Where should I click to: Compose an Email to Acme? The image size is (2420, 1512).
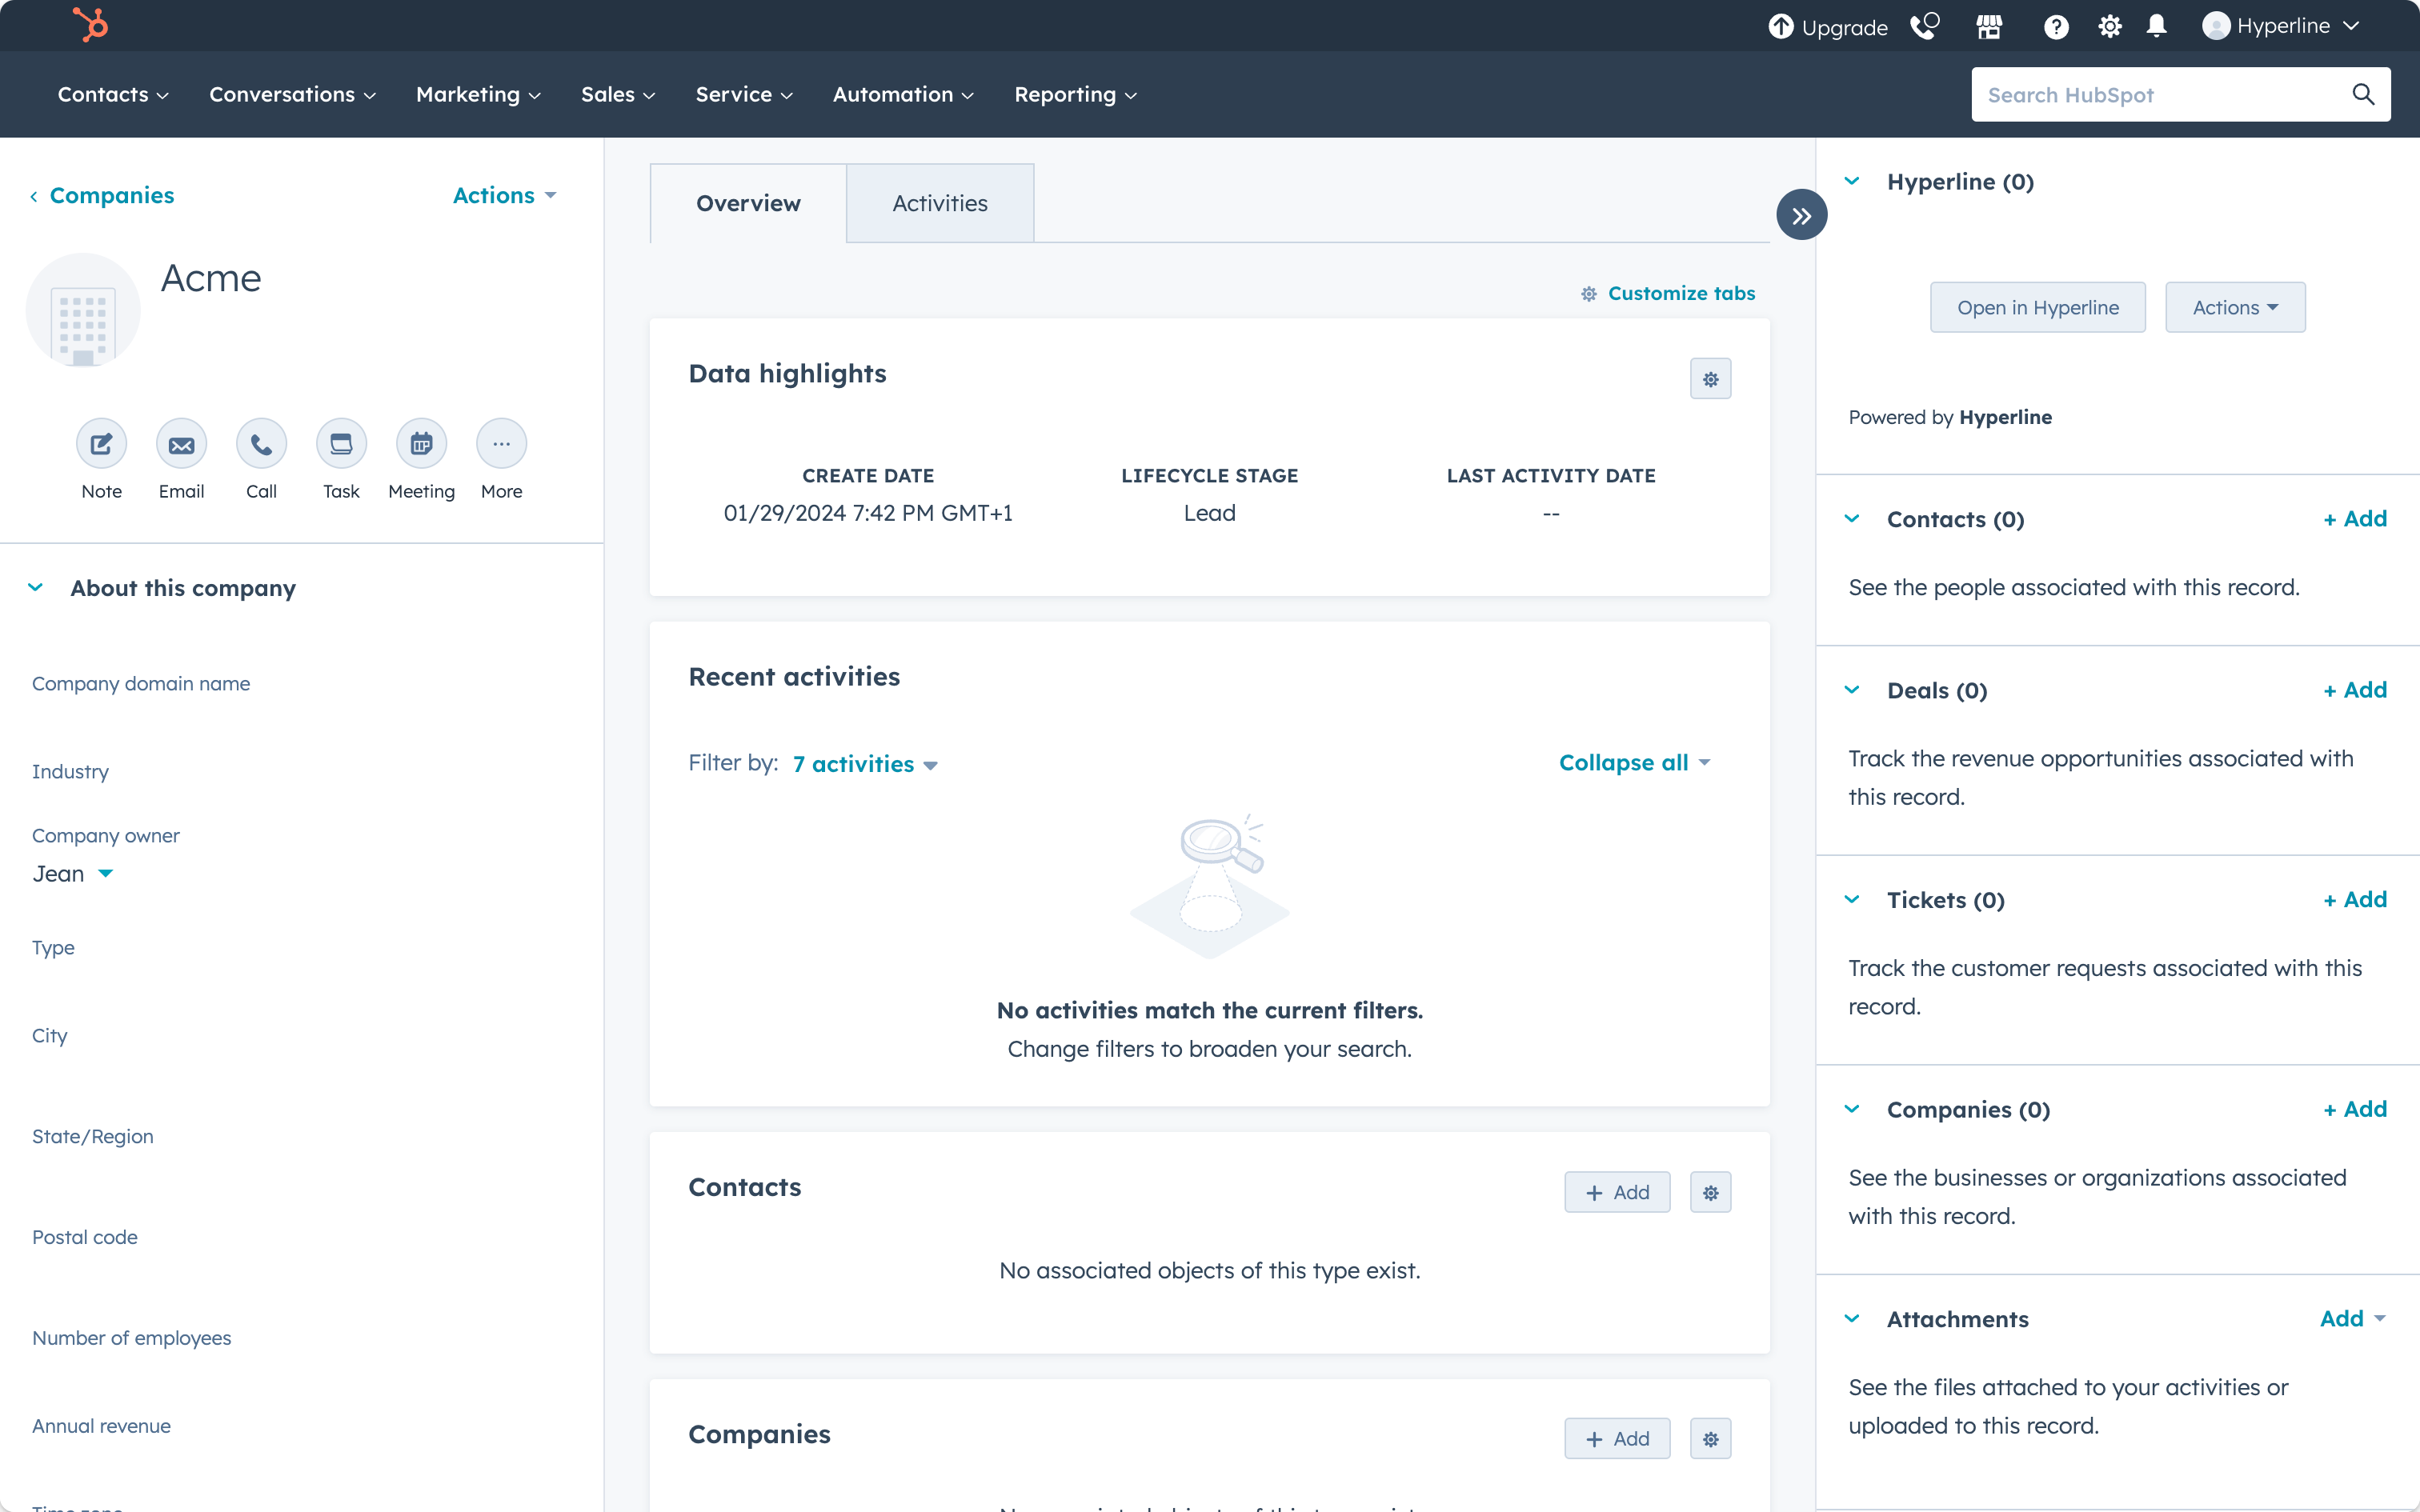tap(181, 444)
